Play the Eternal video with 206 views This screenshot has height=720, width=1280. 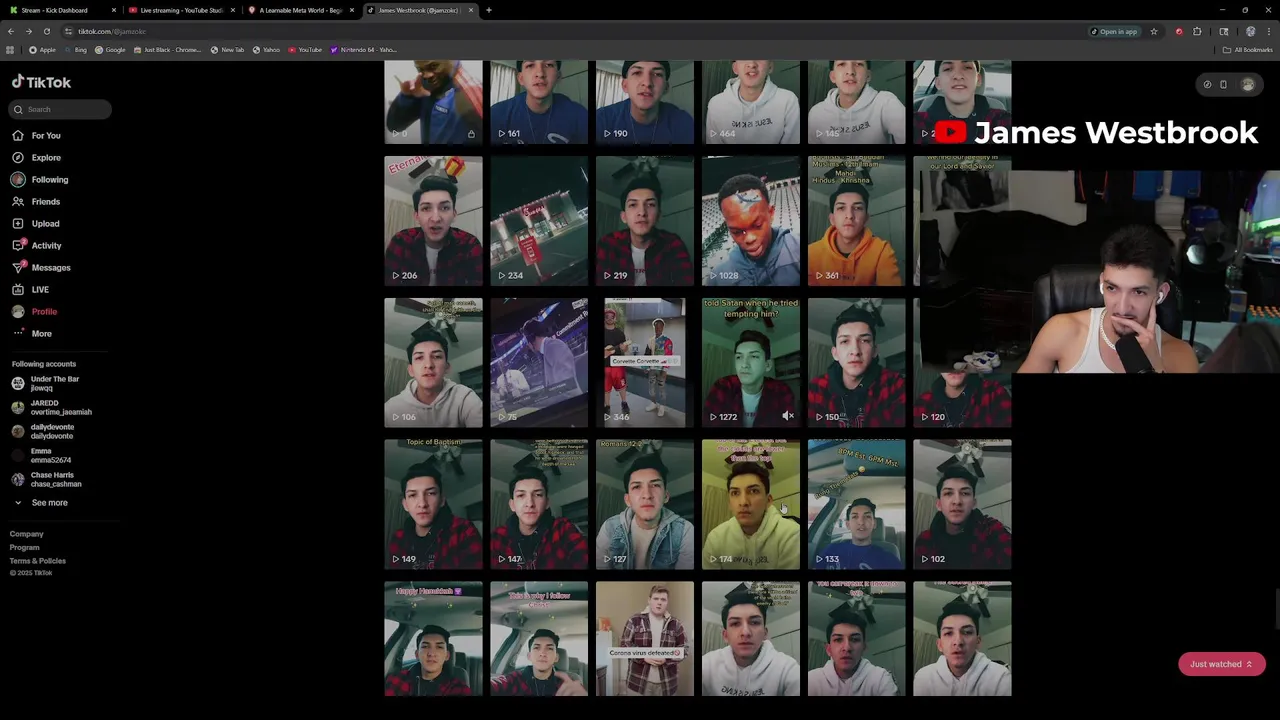coord(433,221)
